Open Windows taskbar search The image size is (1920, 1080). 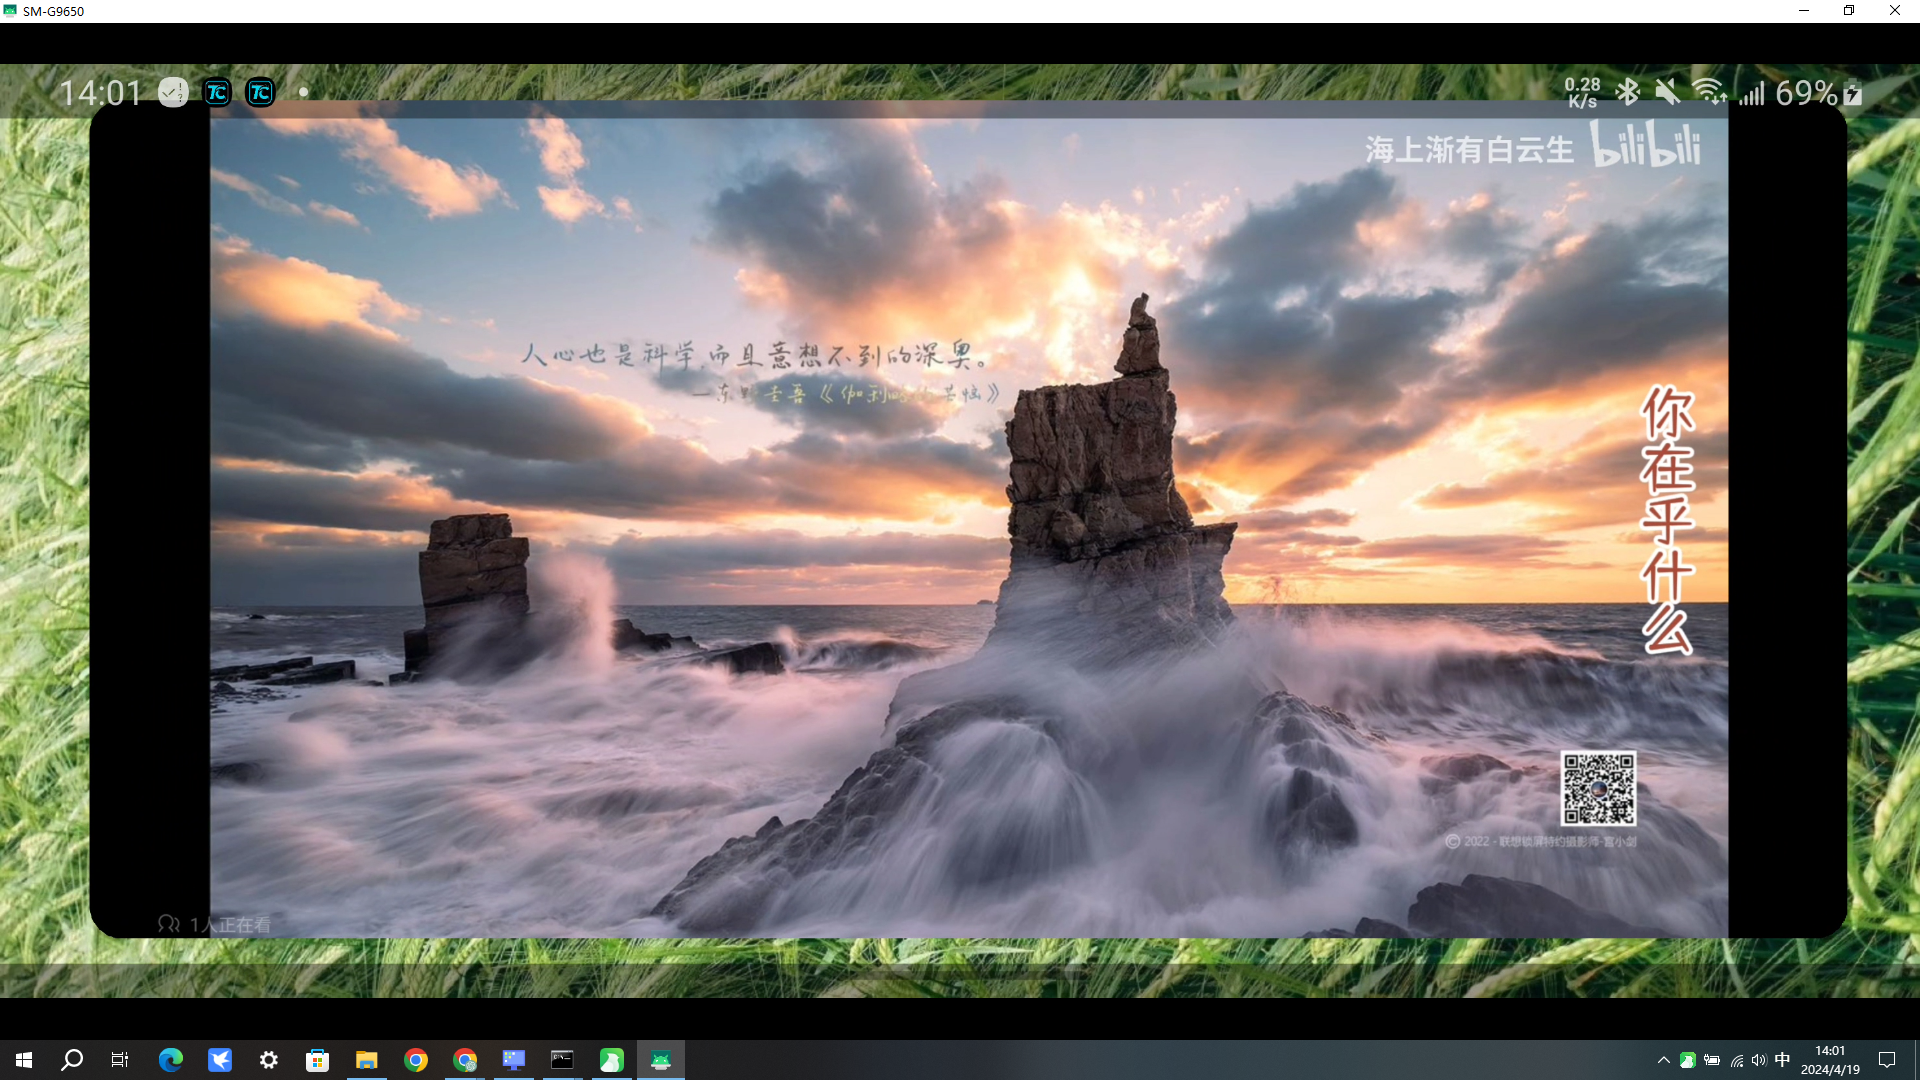[x=72, y=1060]
